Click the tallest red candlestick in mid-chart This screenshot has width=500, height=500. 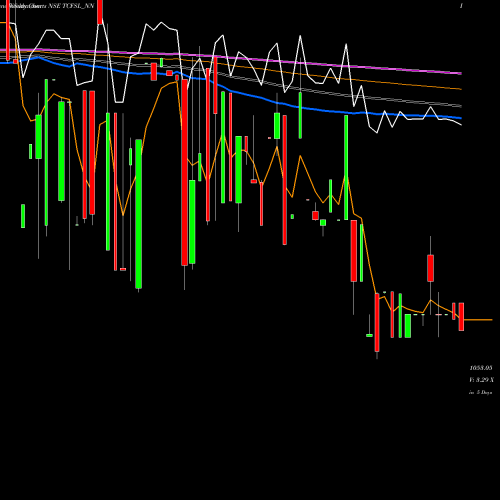click(x=184, y=172)
